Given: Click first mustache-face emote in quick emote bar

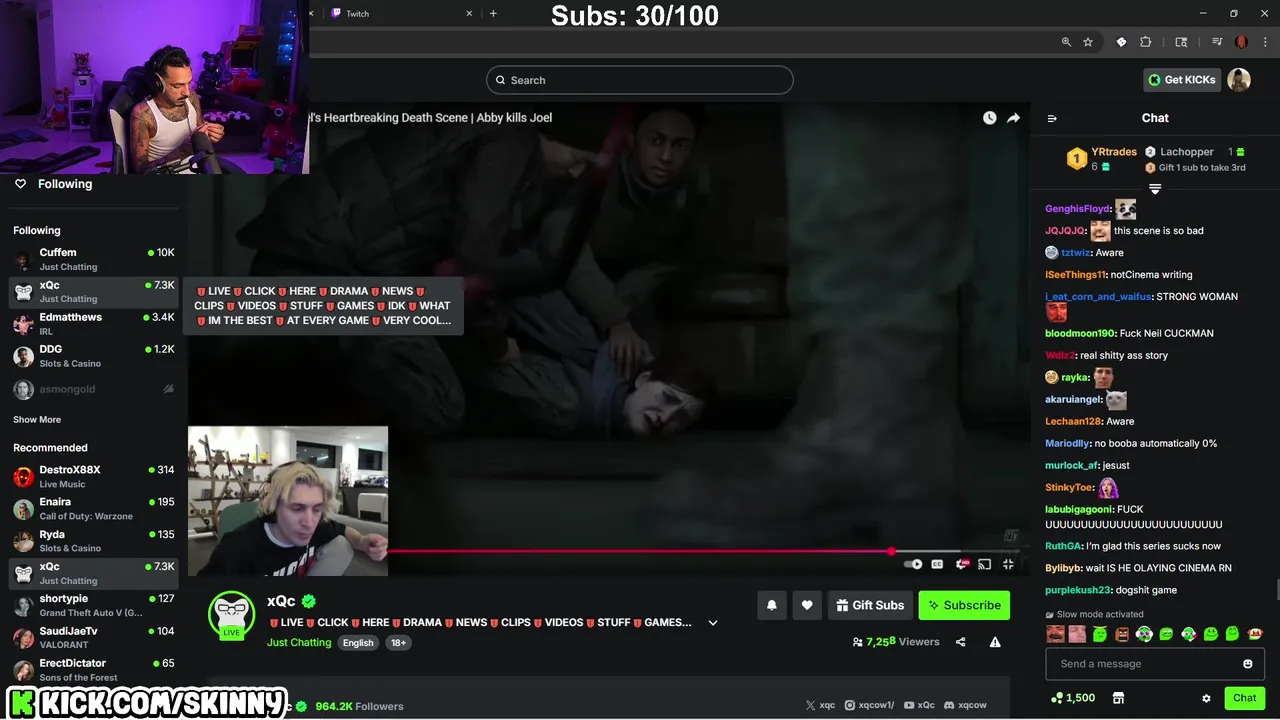Looking at the screenshot, I should tap(1055, 634).
